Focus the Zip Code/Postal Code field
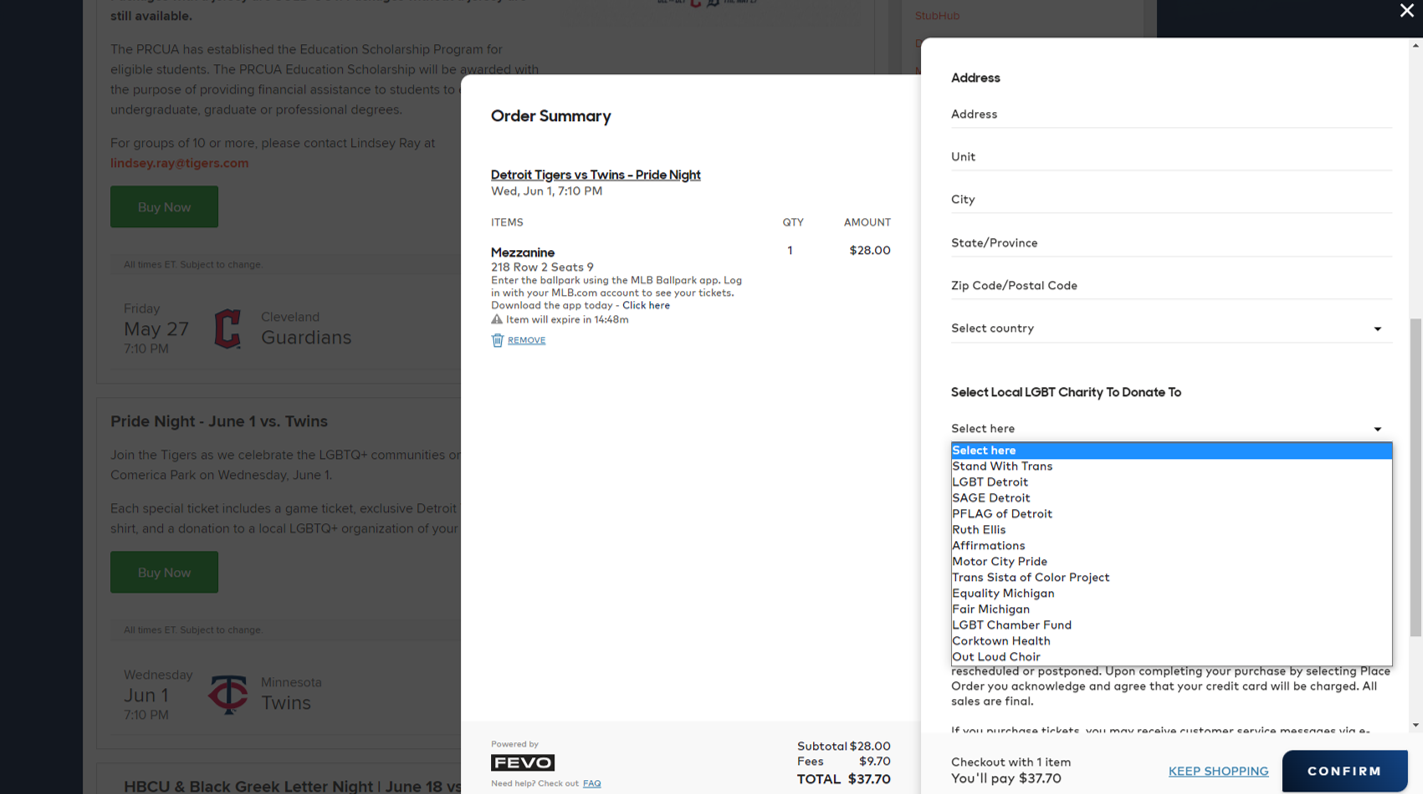 pyautogui.click(x=1170, y=285)
